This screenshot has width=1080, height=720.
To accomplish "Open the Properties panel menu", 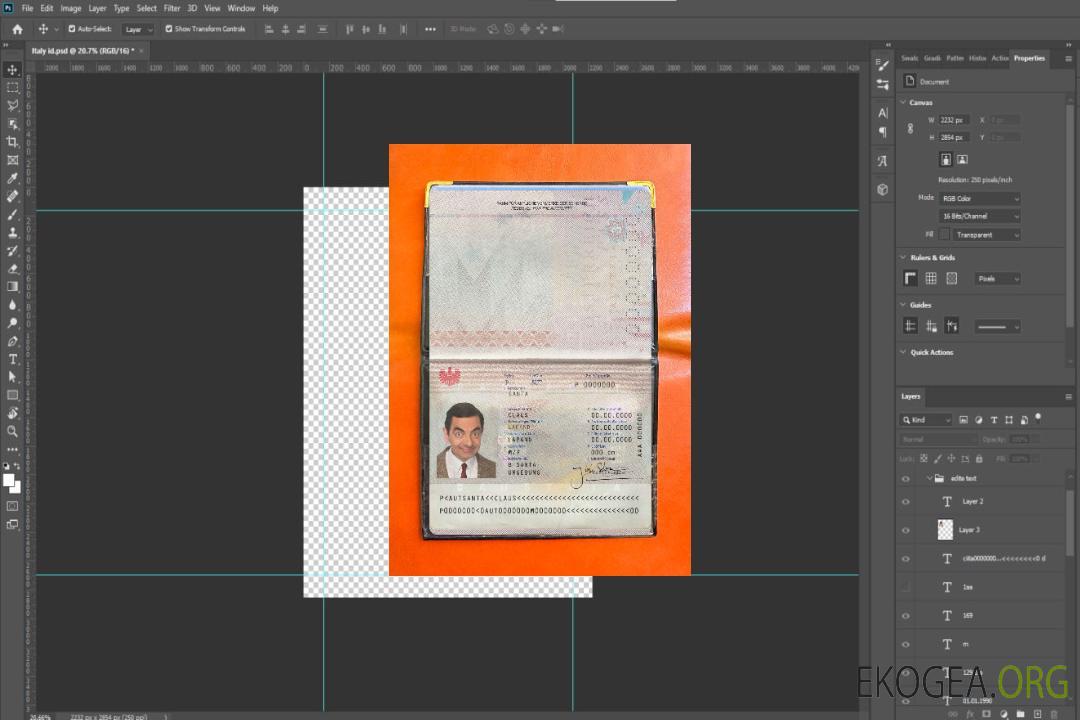I will tap(1068, 59).
